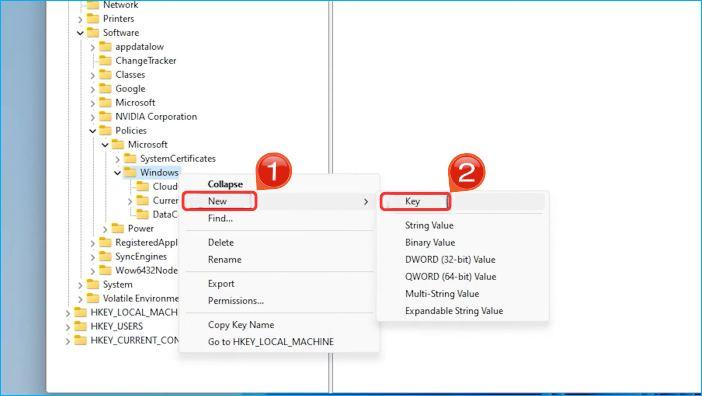The width and height of the screenshot is (702, 396).
Task: Select the ChangeTracker key label
Action: tap(146, 60)
